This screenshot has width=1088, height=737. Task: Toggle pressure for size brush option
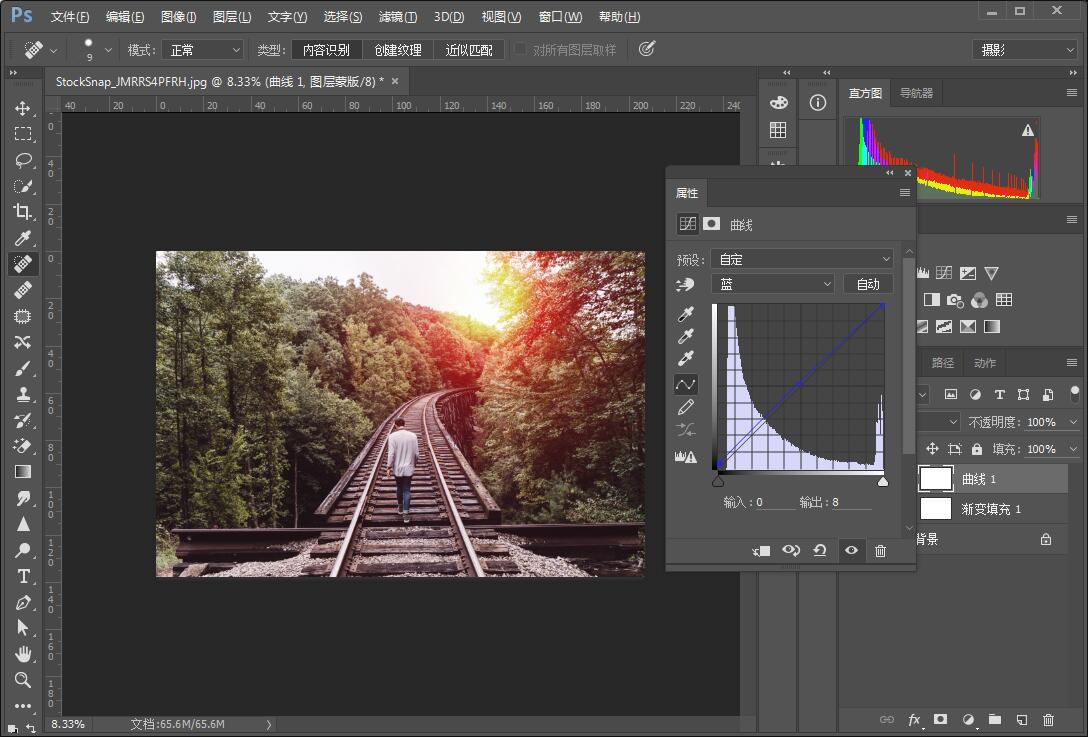(647, 49)
